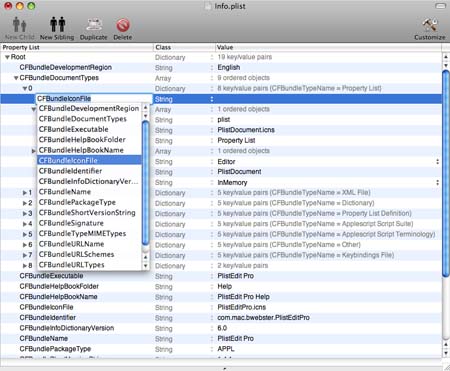
Task: Expand item 8 dictionary triangle
Action: click(25, 266)
